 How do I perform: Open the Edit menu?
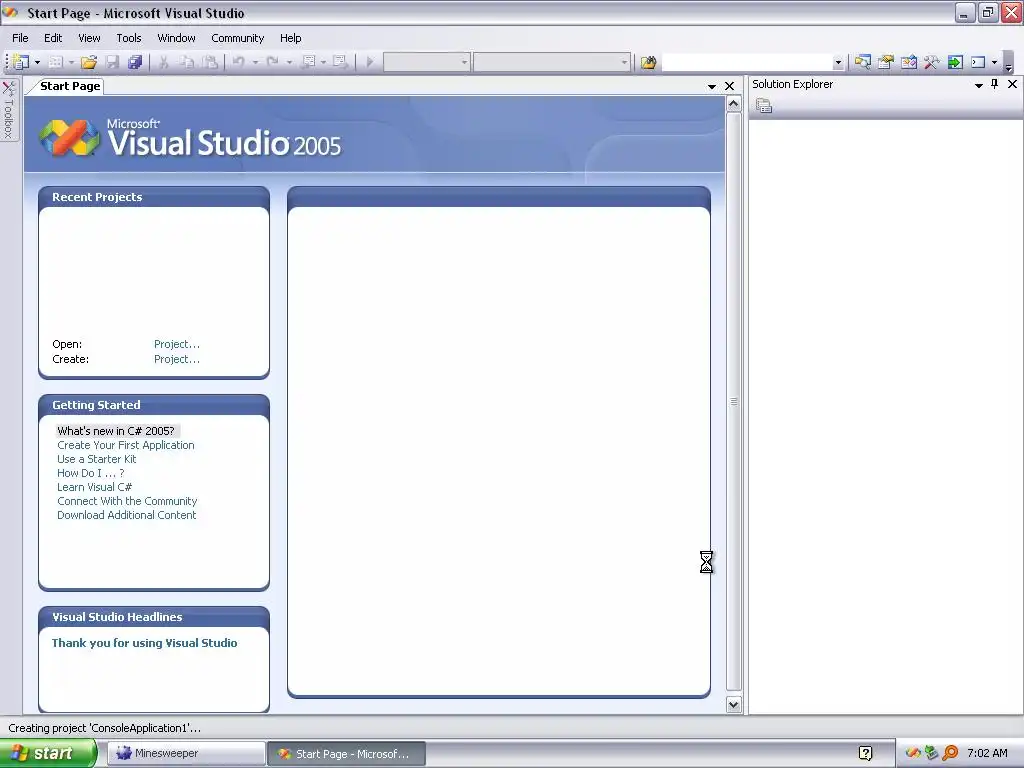tap(53, 38)
